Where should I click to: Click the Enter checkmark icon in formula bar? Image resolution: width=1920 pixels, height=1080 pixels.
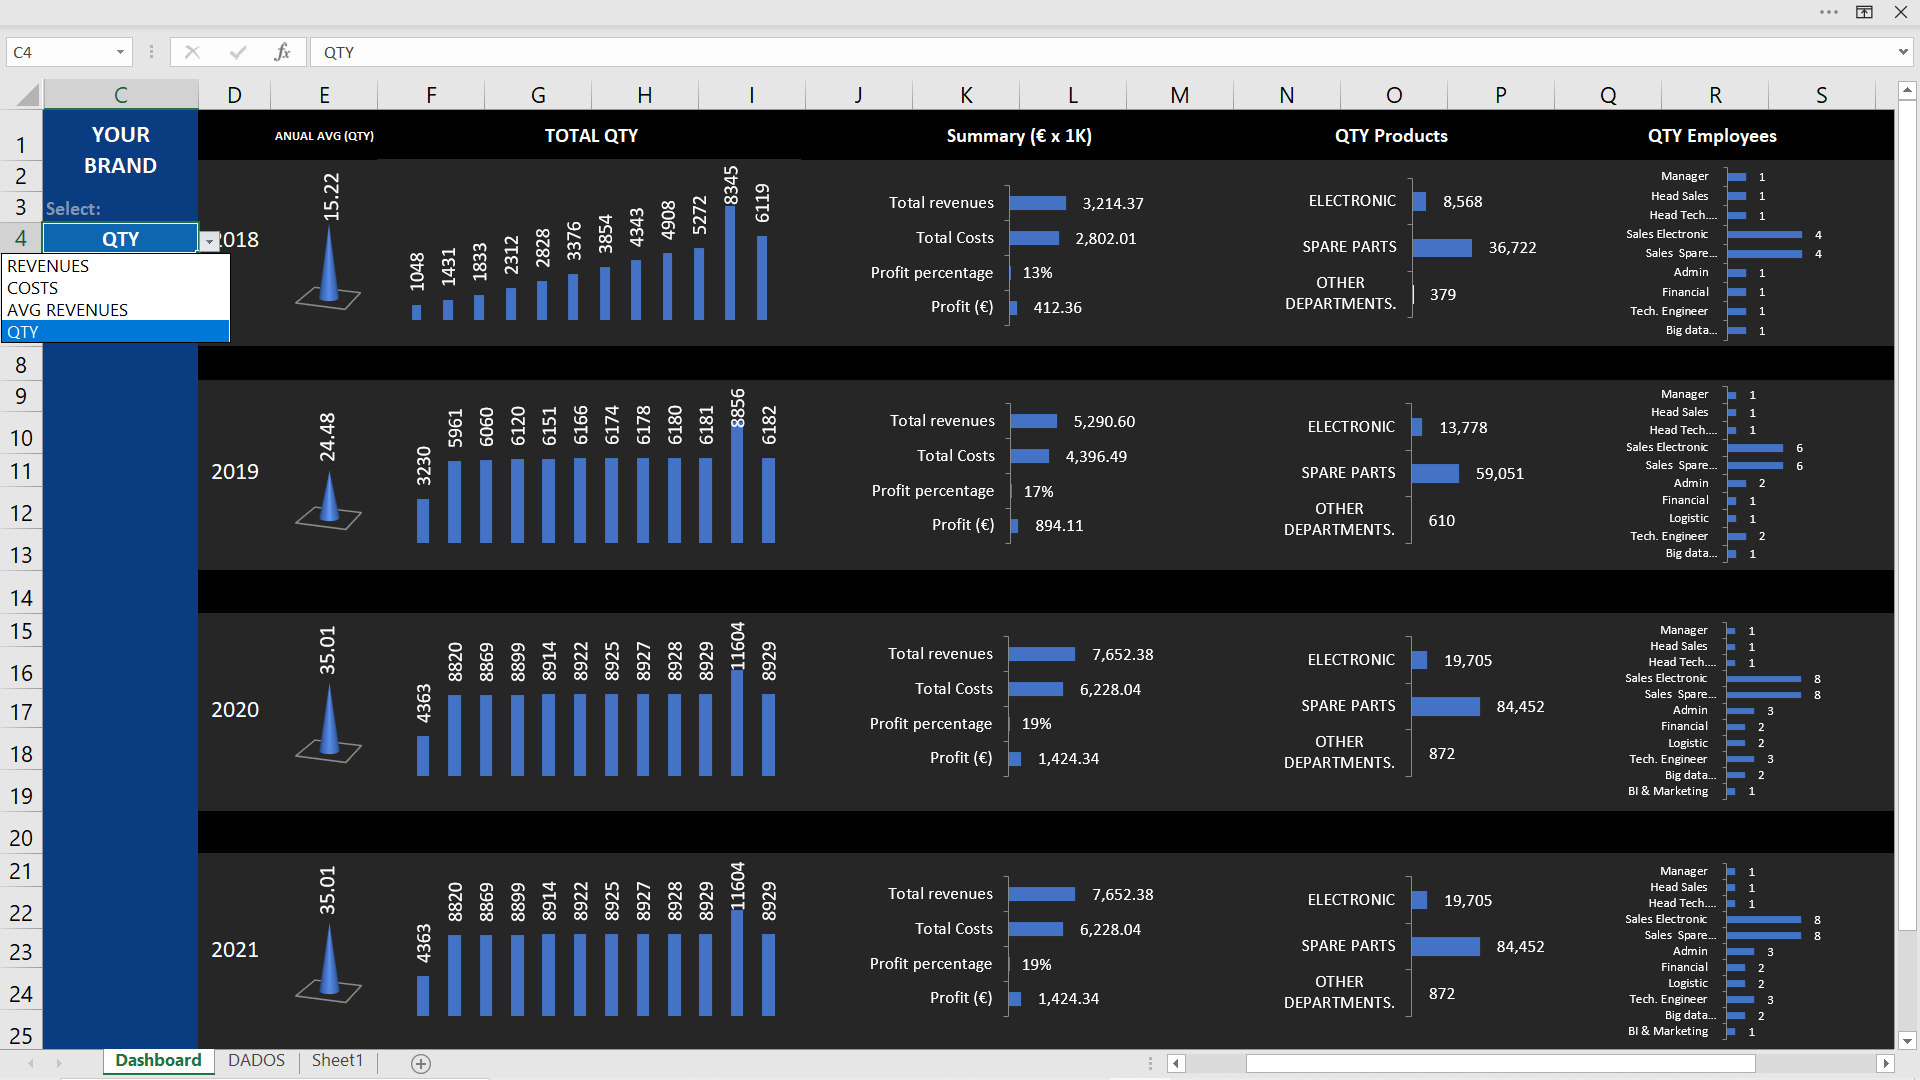coord(237,52)
